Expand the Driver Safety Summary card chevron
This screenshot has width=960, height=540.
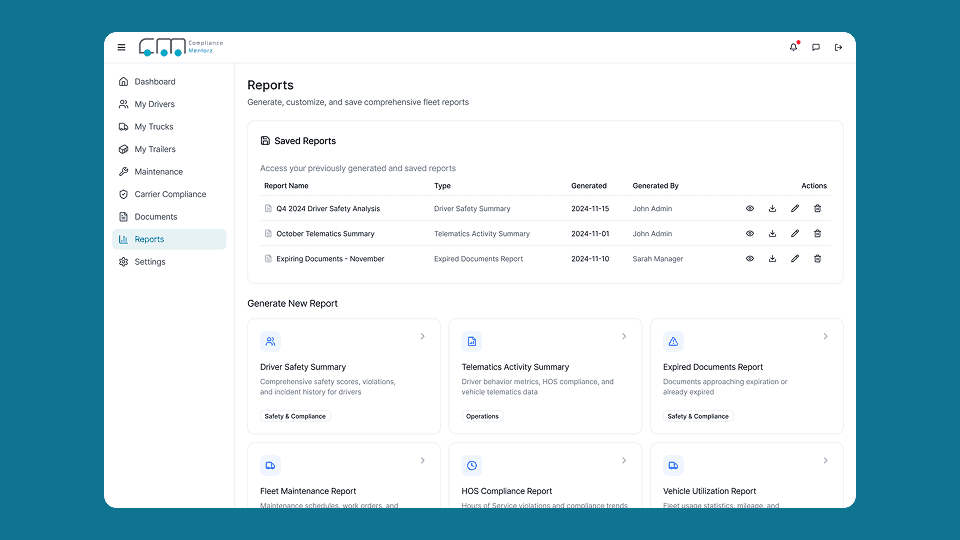point(422,337)
